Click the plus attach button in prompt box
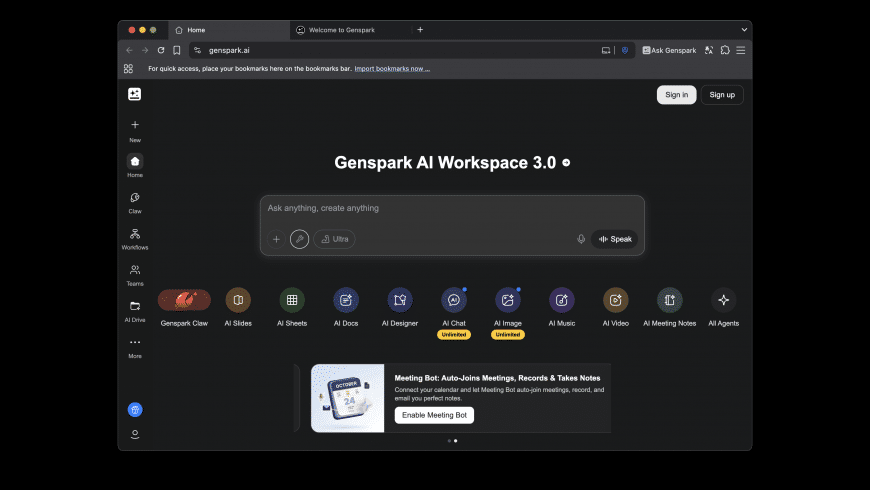The image size is (870, 490). [276, 239]
